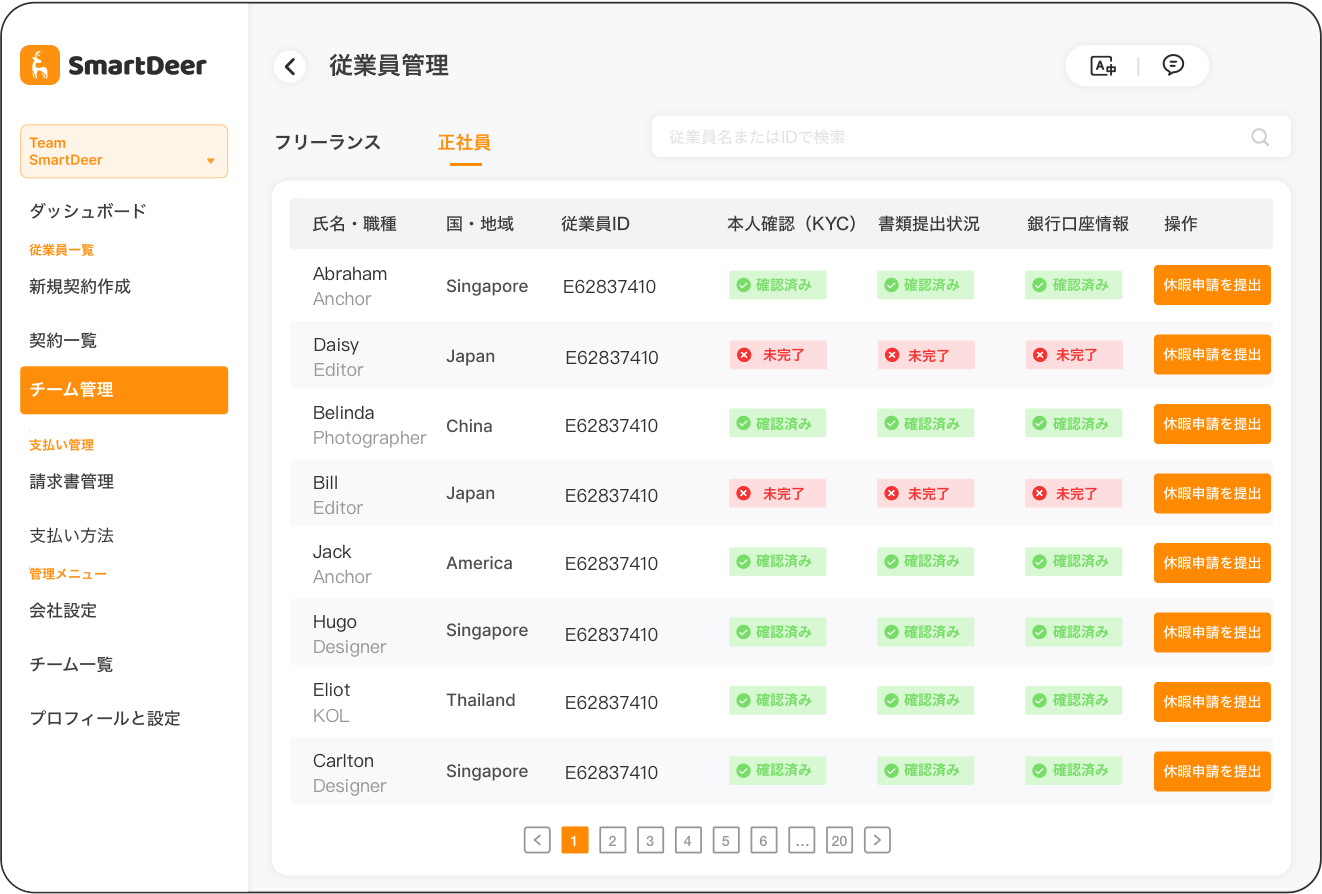Open the language switcher icon
The width and height of the screenshot is (1322, 894).
coord(1102,65)
